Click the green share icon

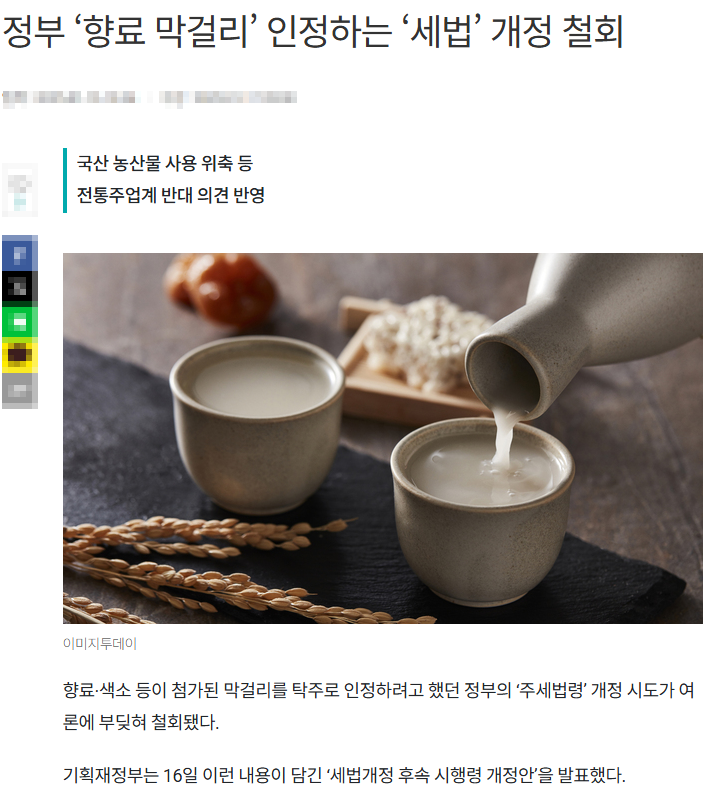(20, 322)
